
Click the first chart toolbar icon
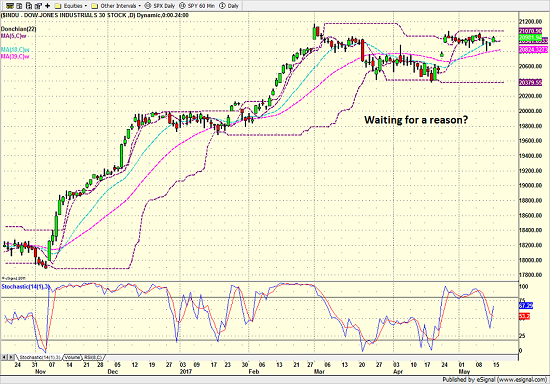click(x=10, y=6)
